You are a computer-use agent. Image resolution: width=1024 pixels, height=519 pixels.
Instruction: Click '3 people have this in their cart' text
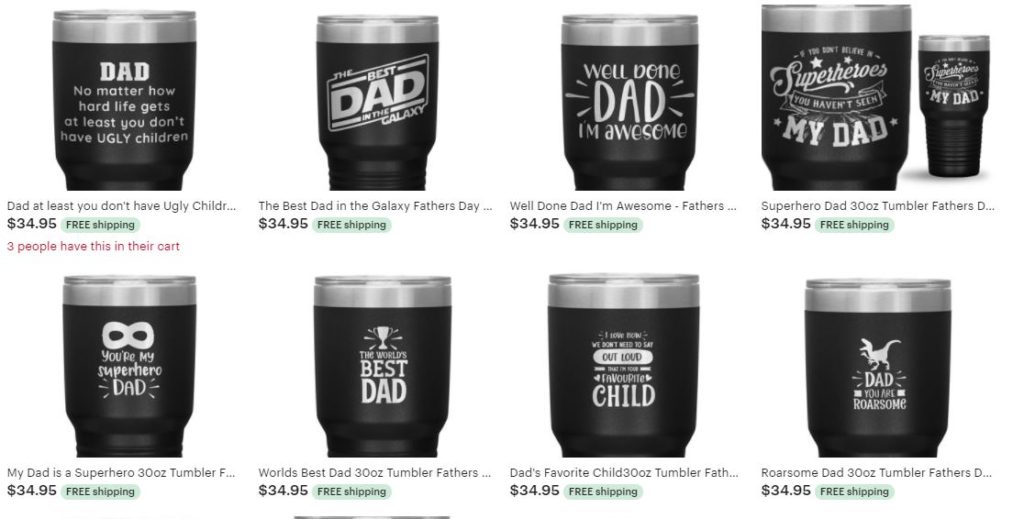point(93,246)
